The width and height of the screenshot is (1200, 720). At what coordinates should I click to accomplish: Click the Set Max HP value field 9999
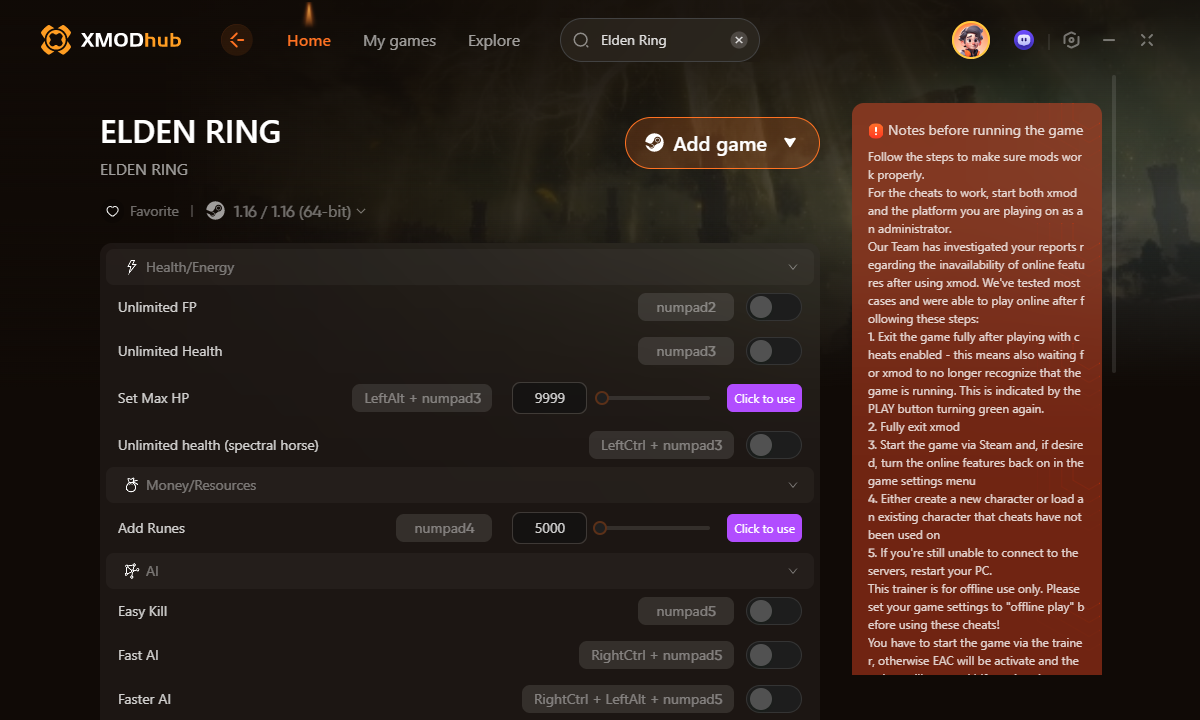pos(549,398)
